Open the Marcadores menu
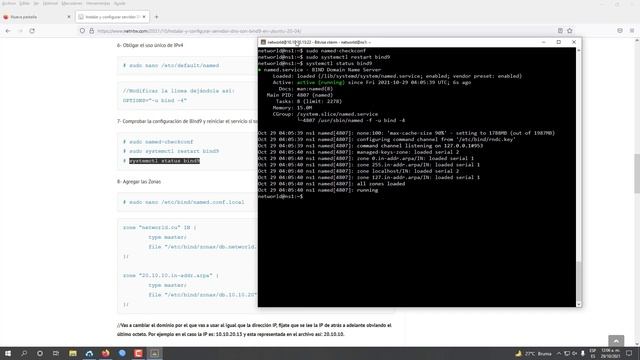This screenshot has width=640, height=360. (x=71, y=3)
